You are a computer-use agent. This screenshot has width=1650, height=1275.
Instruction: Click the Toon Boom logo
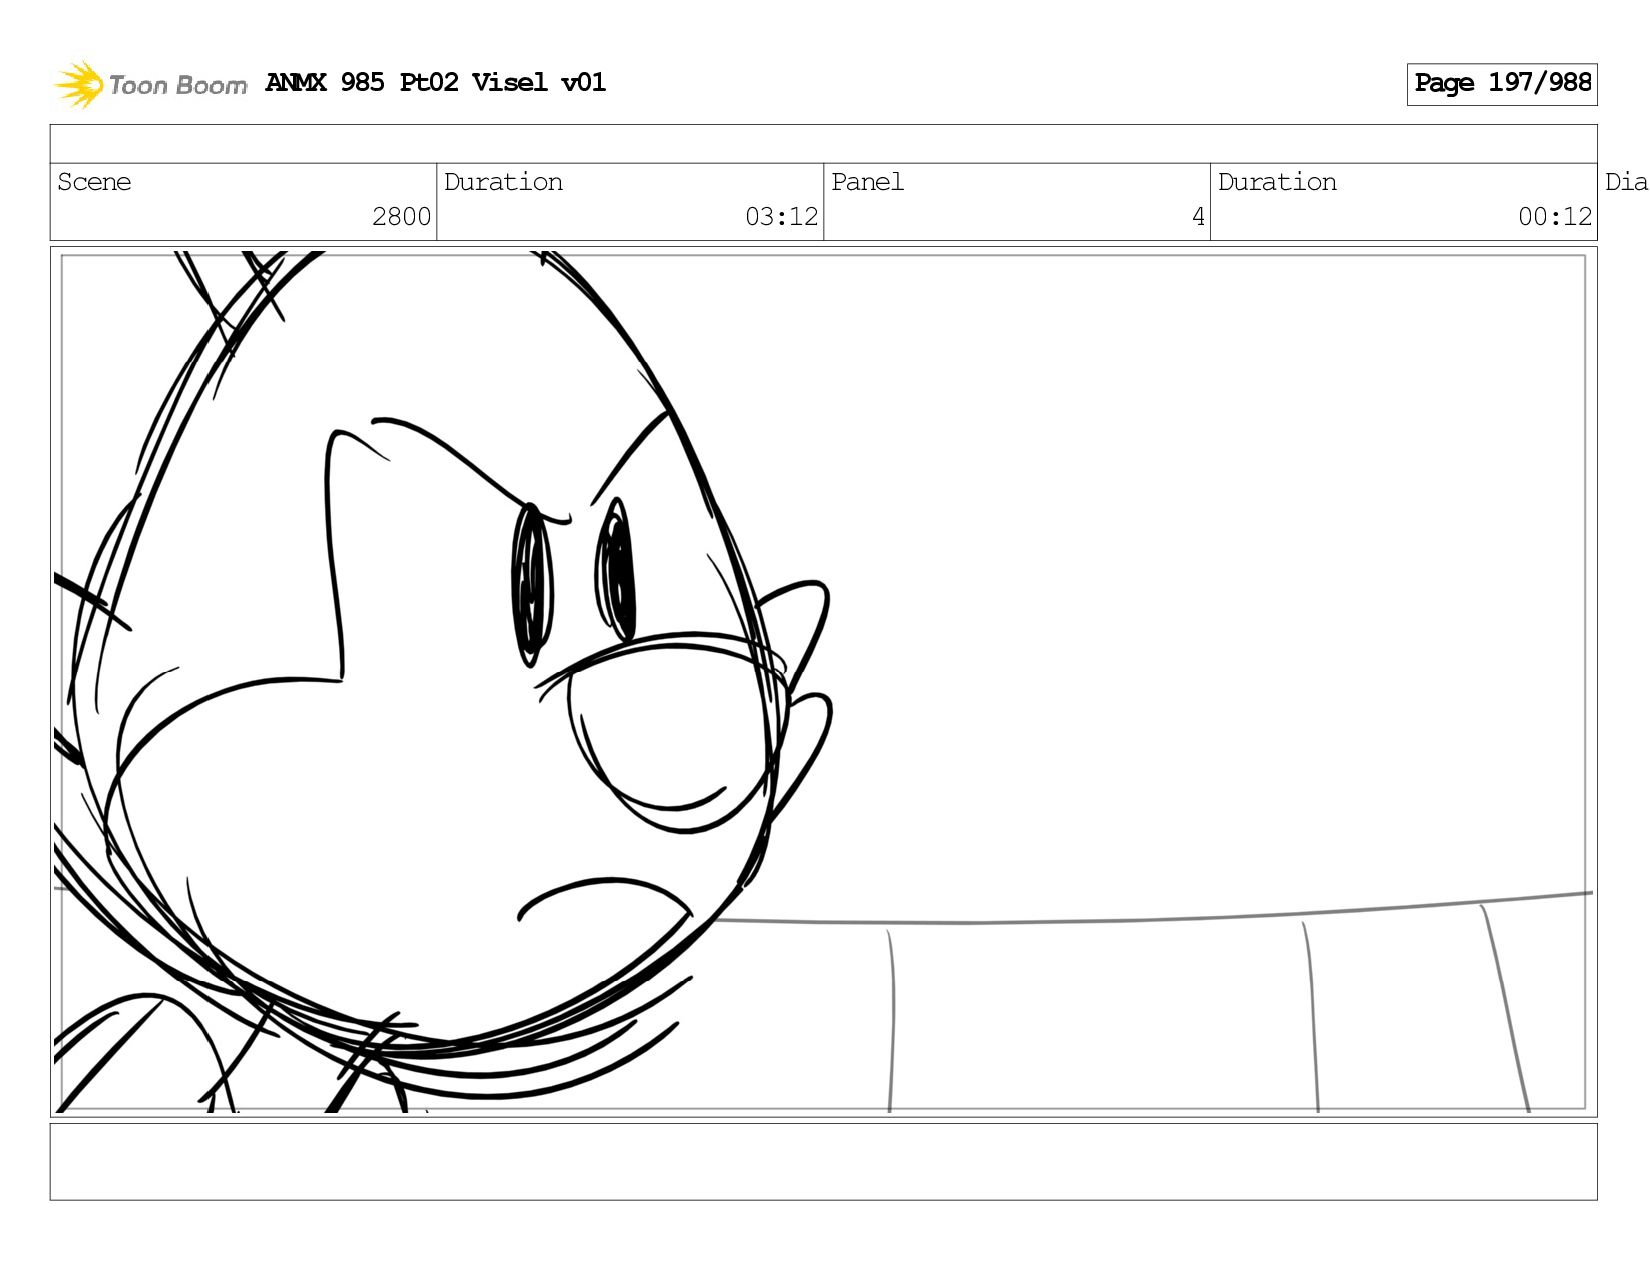pos(150,84)
